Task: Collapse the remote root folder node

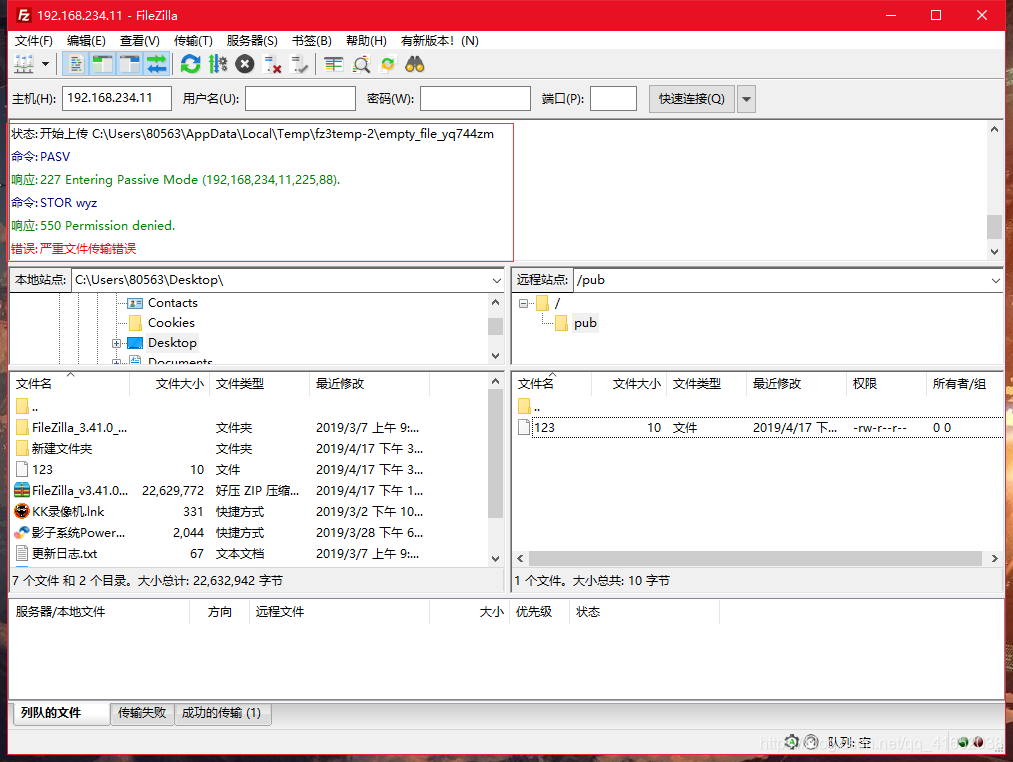Action: (x=523, y=303)
